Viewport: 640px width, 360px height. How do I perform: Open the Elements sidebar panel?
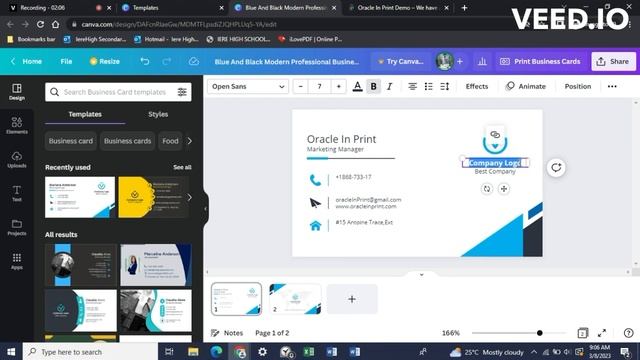17,125
